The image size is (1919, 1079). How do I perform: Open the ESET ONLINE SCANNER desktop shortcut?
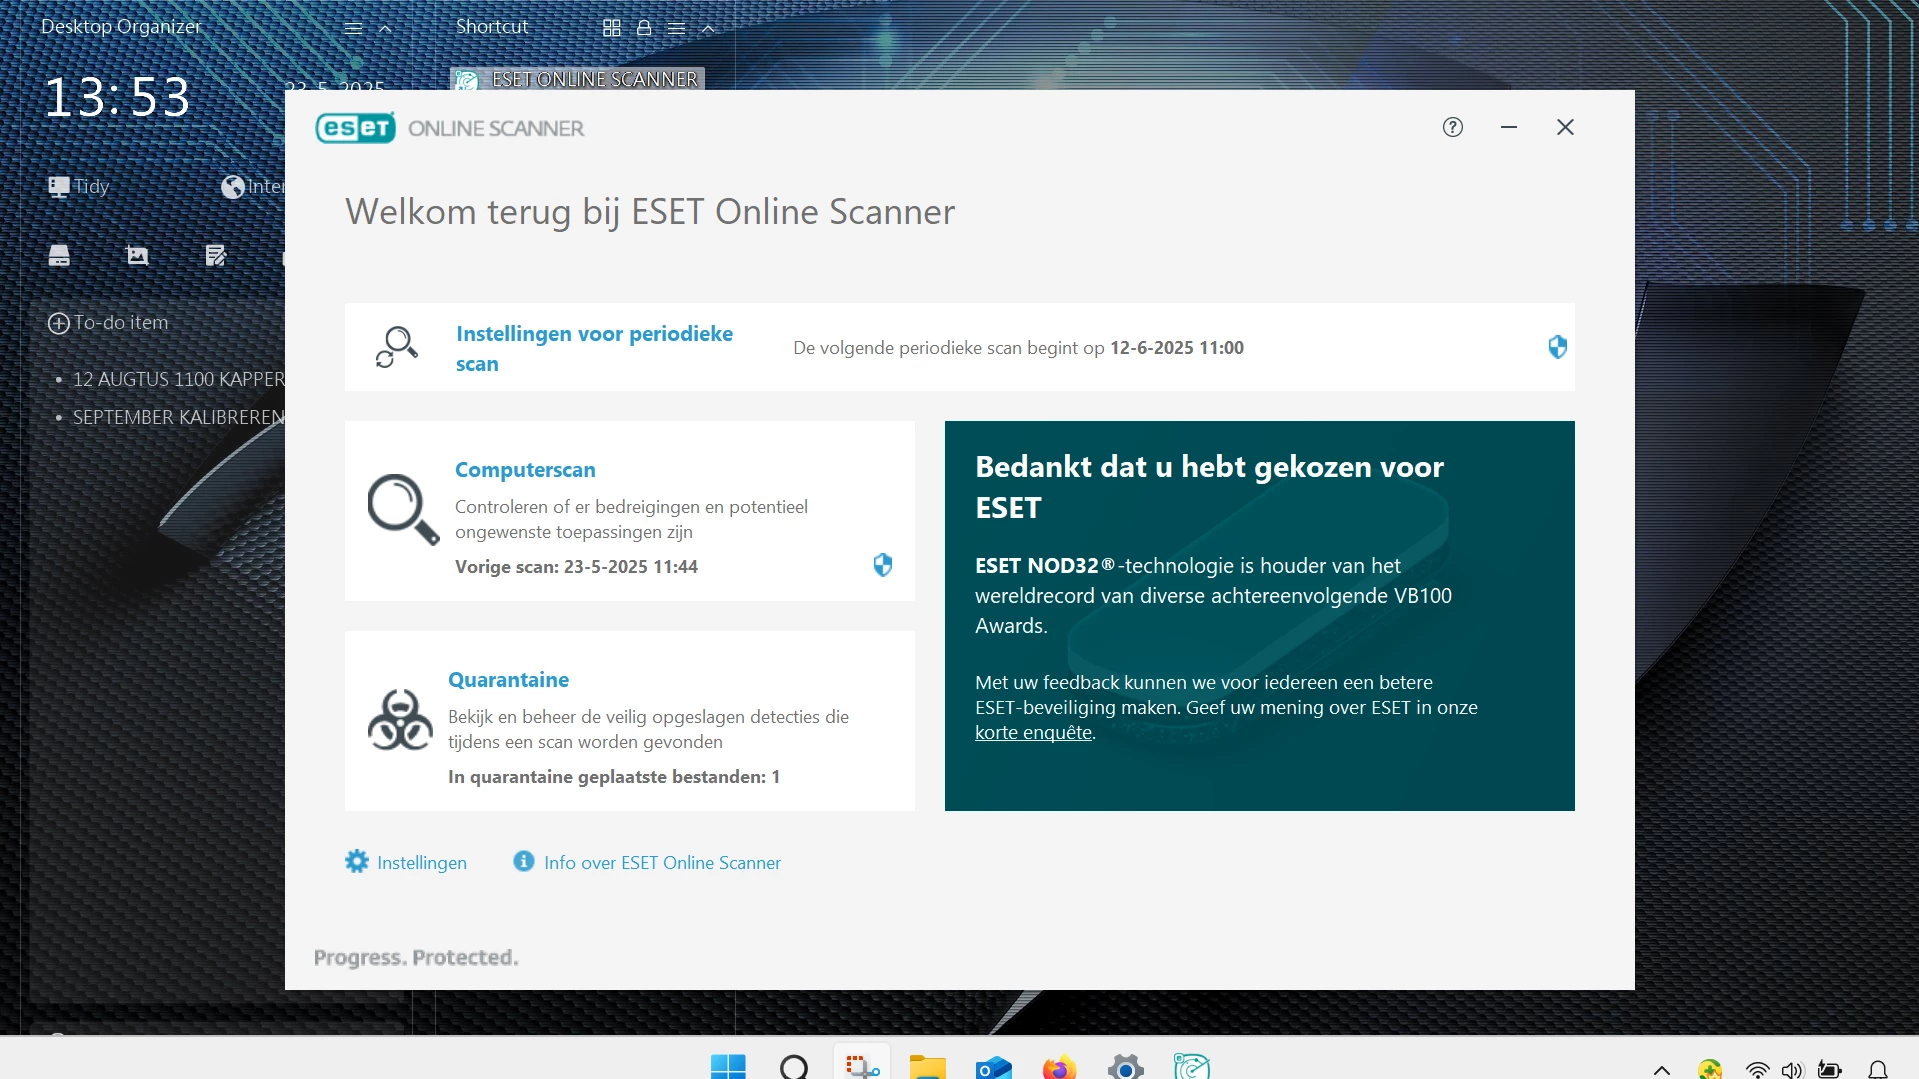[x=578, y=79]
